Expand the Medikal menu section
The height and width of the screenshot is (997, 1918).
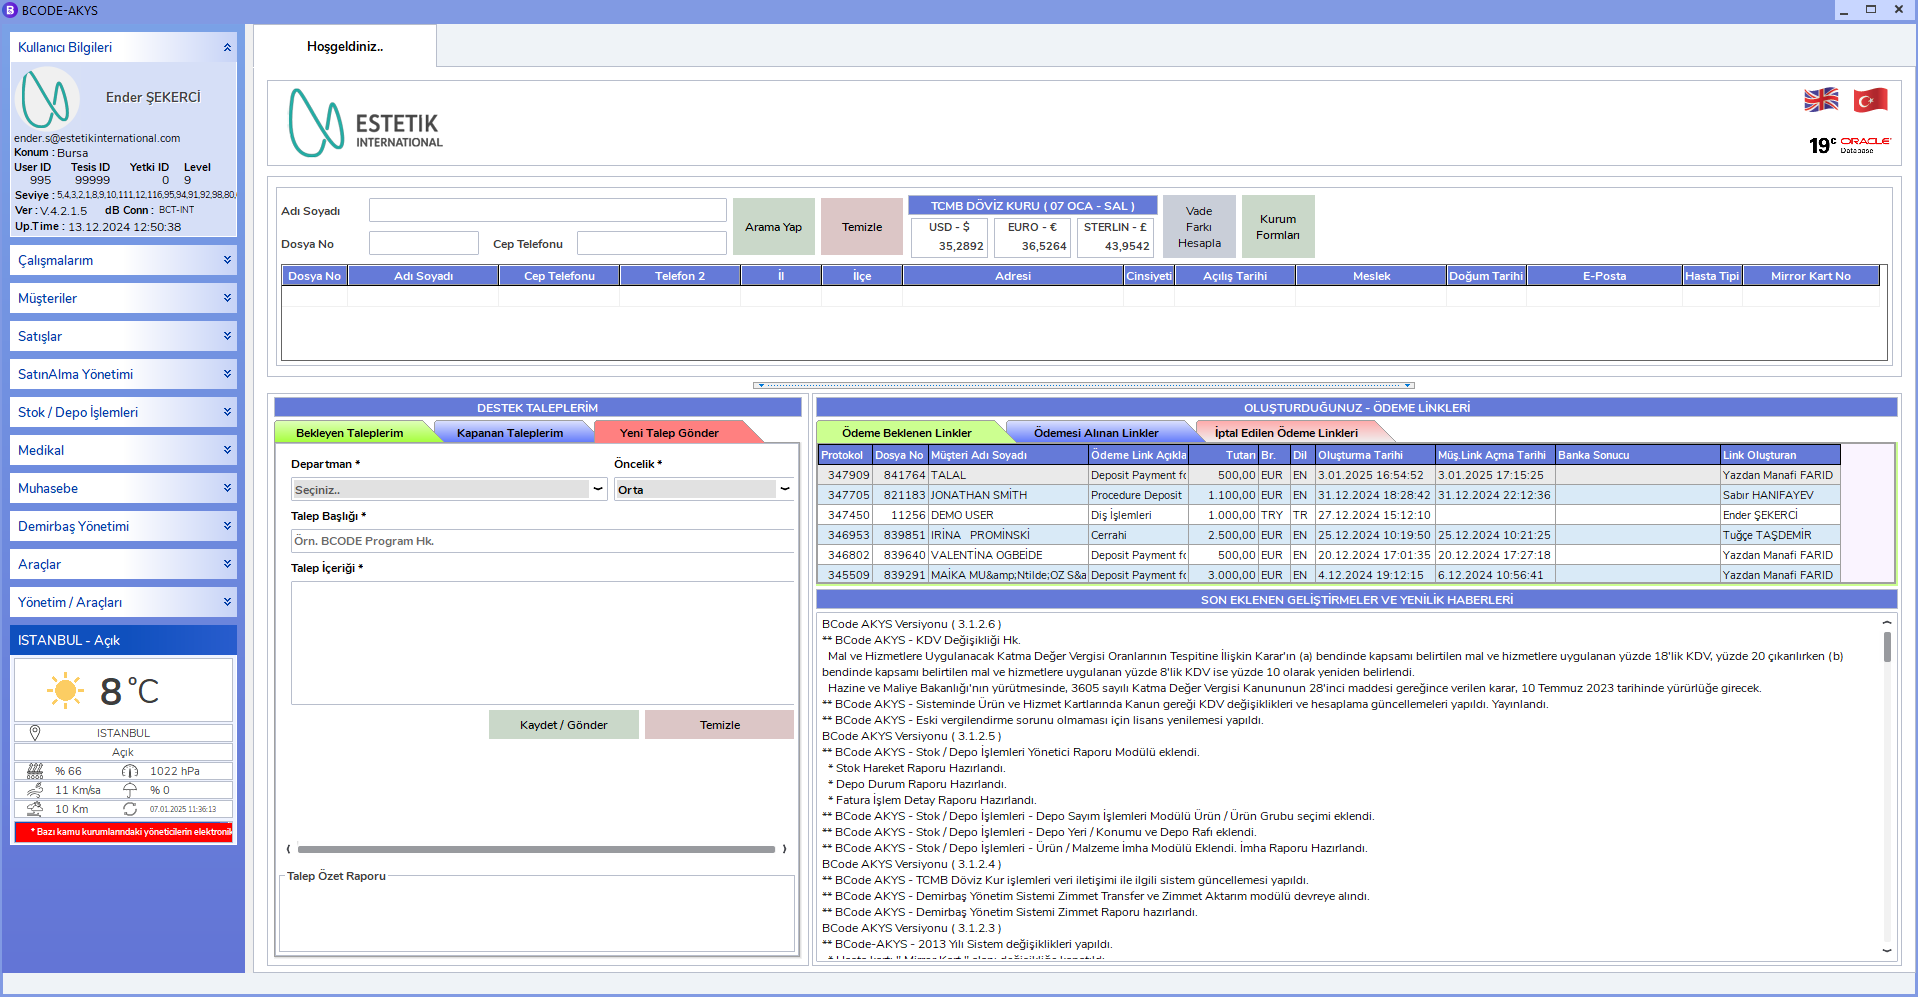pyautogui.click(x=124, y=450)
